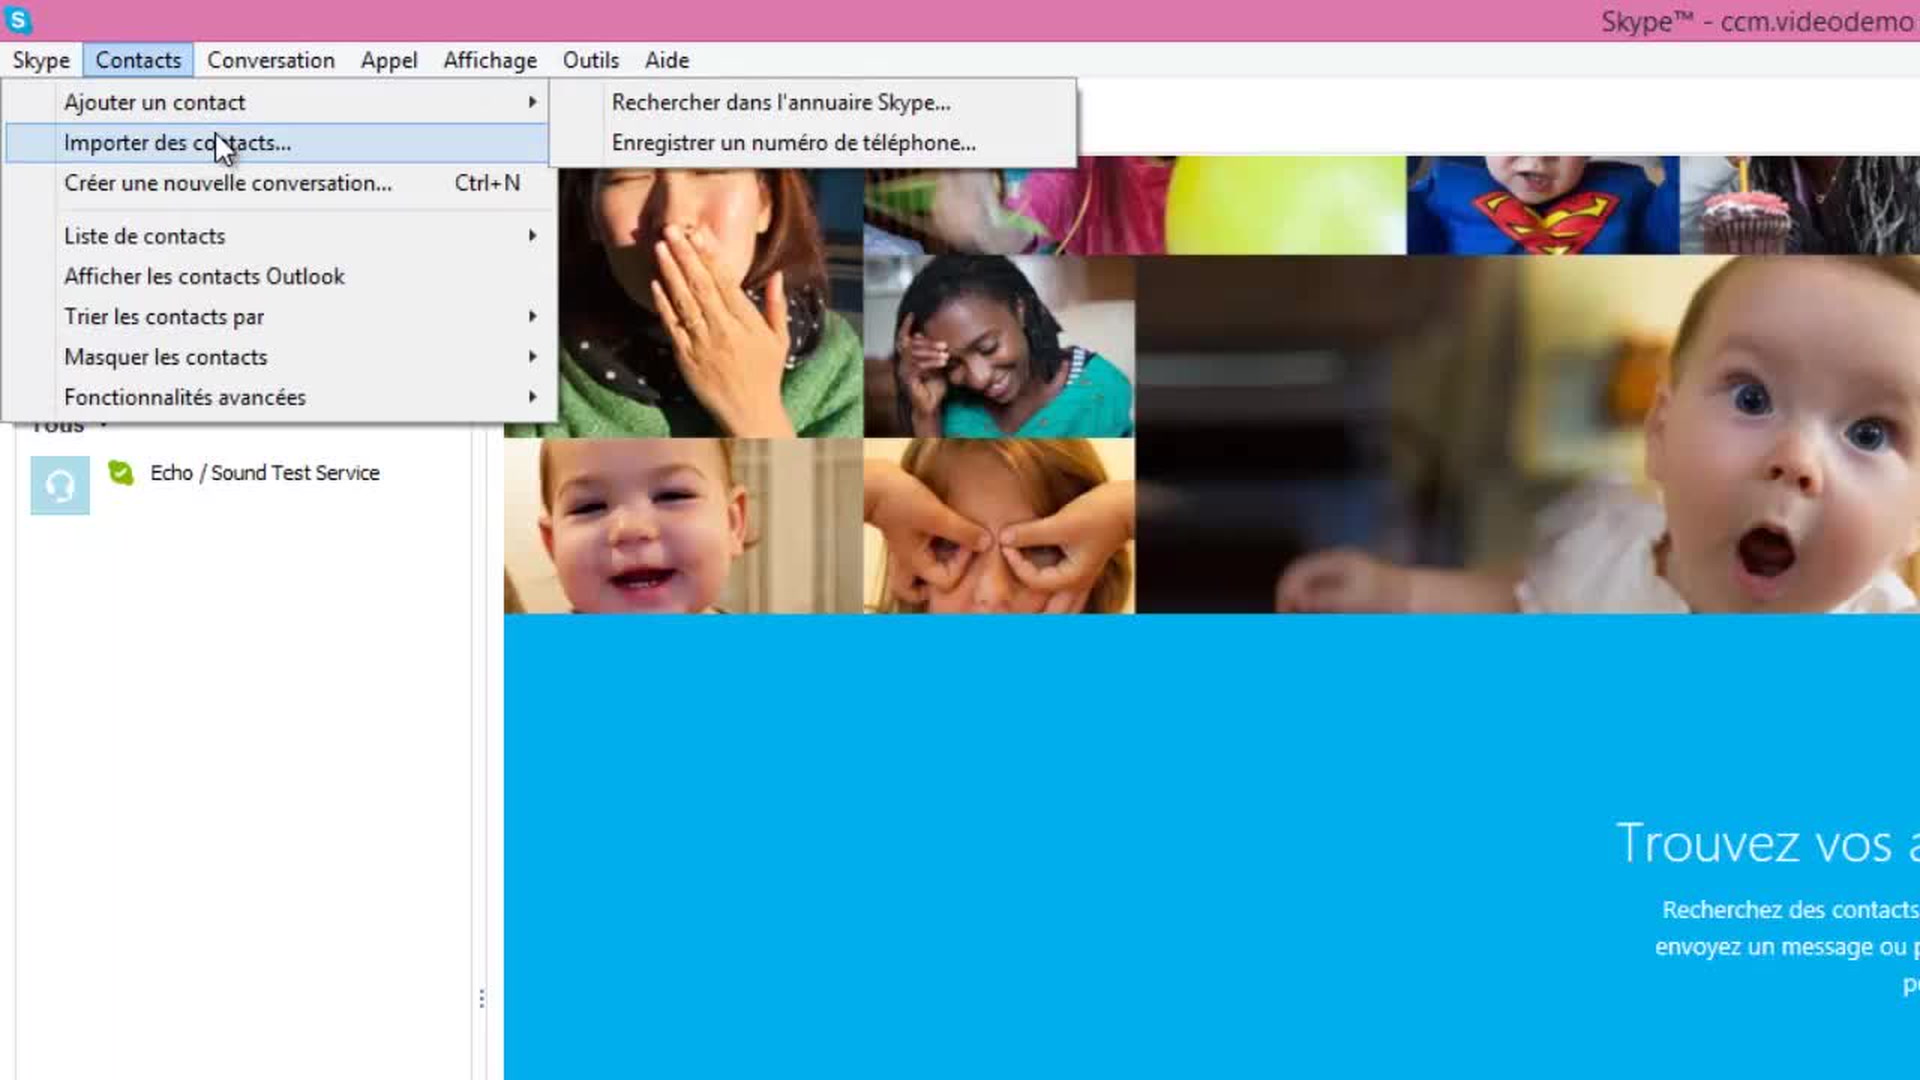Choose Enregistrer un numéro de téléphone
The height and width of the screenshot is (1080, 1920).
point(794,143)
